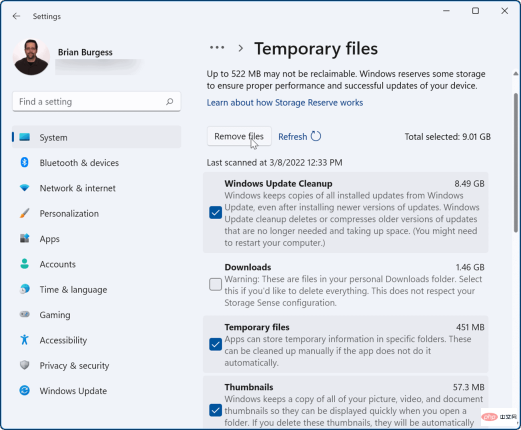The width and height of the screenshot is (521, 430).
Task: Open System settings category
Action: 97,137
